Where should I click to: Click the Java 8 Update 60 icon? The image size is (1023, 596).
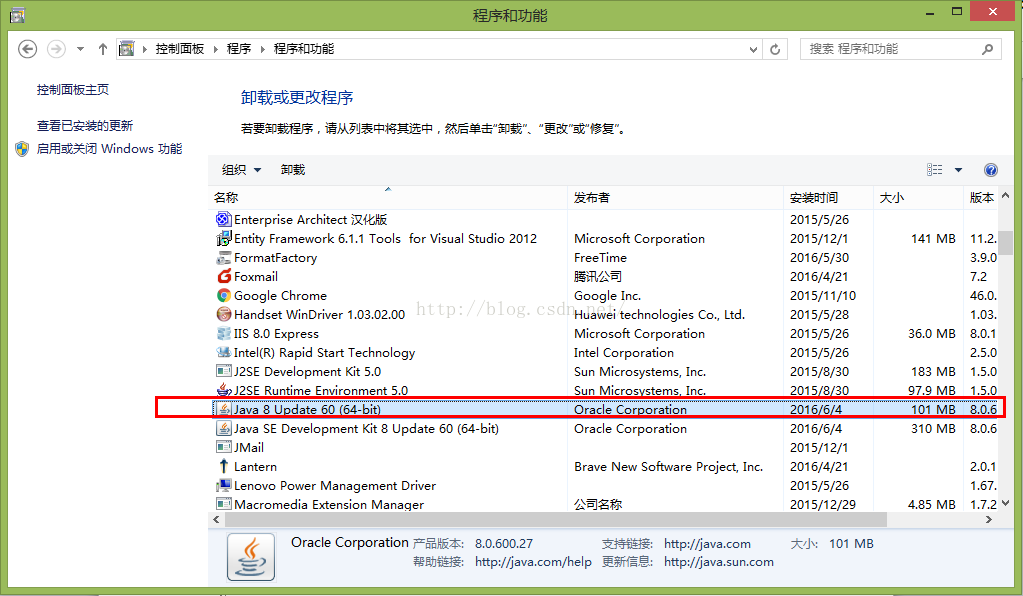pyautogui.click(x=223, y=409)
